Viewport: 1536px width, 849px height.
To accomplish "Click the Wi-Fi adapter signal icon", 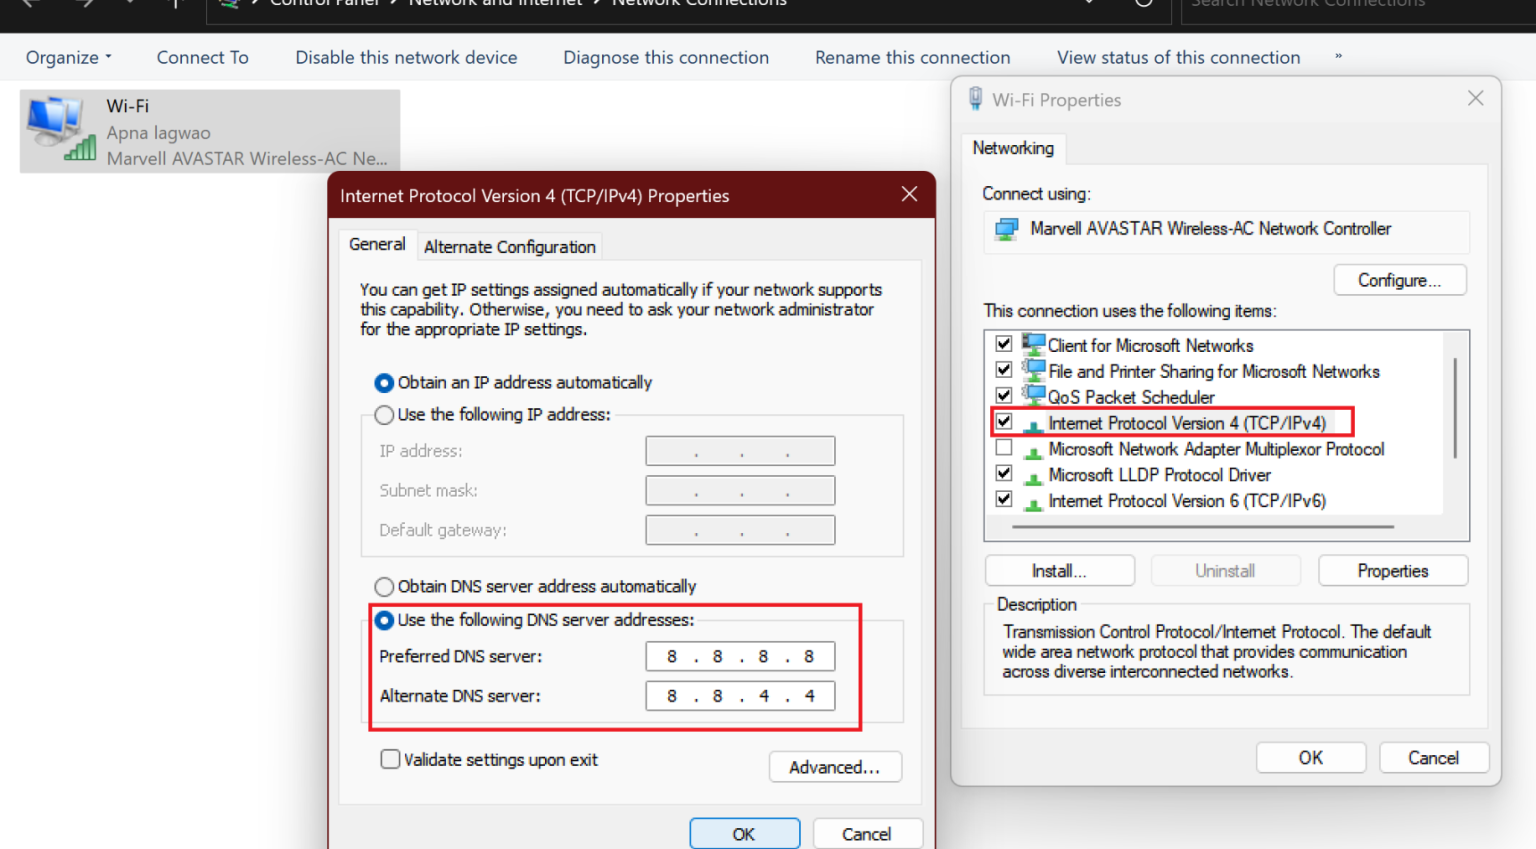I will point(61,129).
